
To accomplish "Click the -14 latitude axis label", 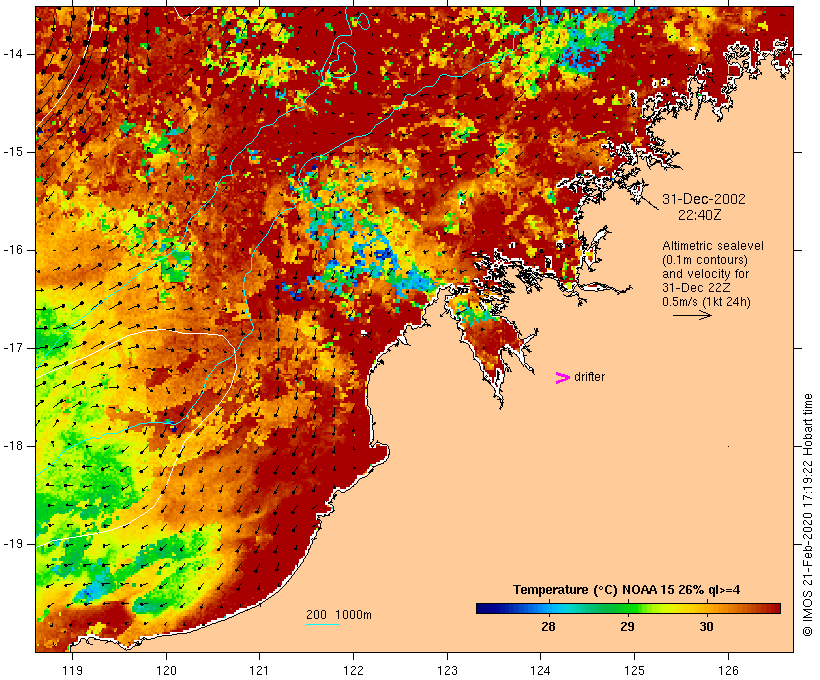I will [x=12, y=54].
